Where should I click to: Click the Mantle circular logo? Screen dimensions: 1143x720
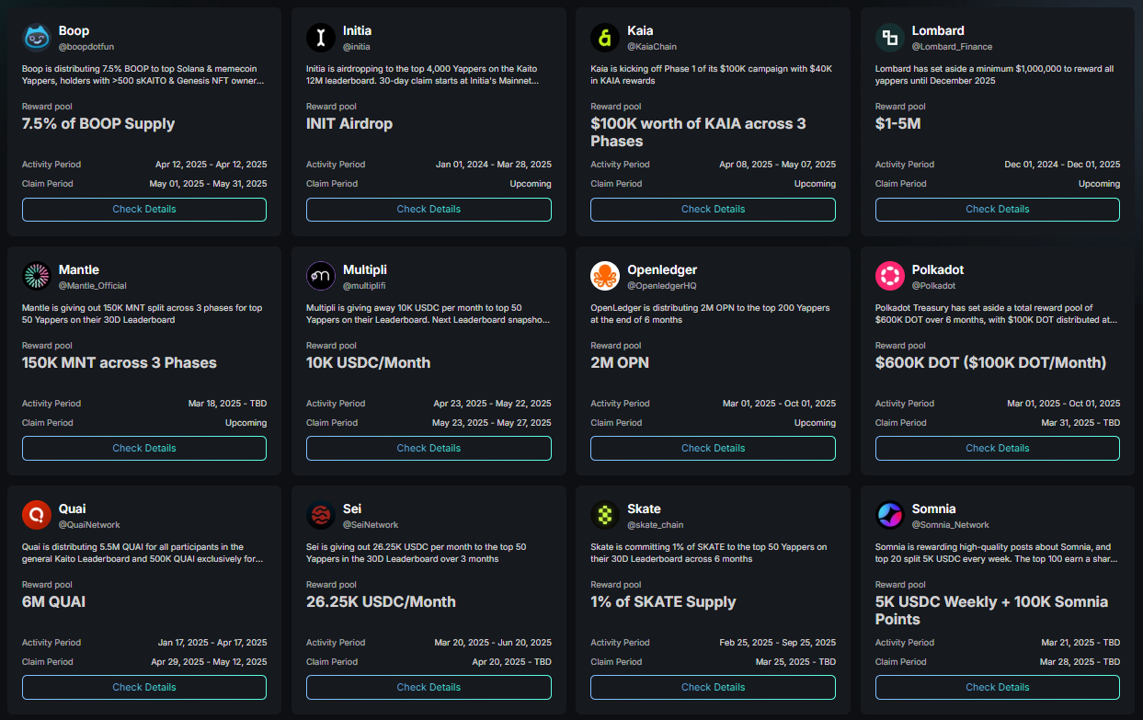point(37,276)
